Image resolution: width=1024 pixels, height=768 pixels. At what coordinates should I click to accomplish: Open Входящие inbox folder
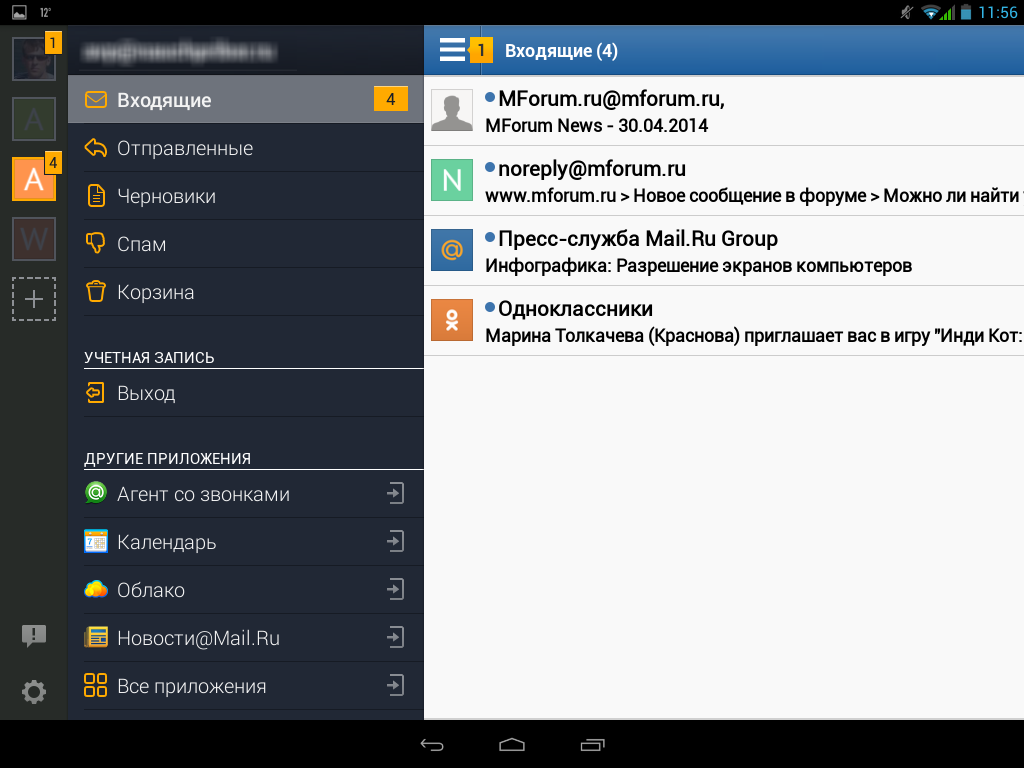[x=246, y=99]
